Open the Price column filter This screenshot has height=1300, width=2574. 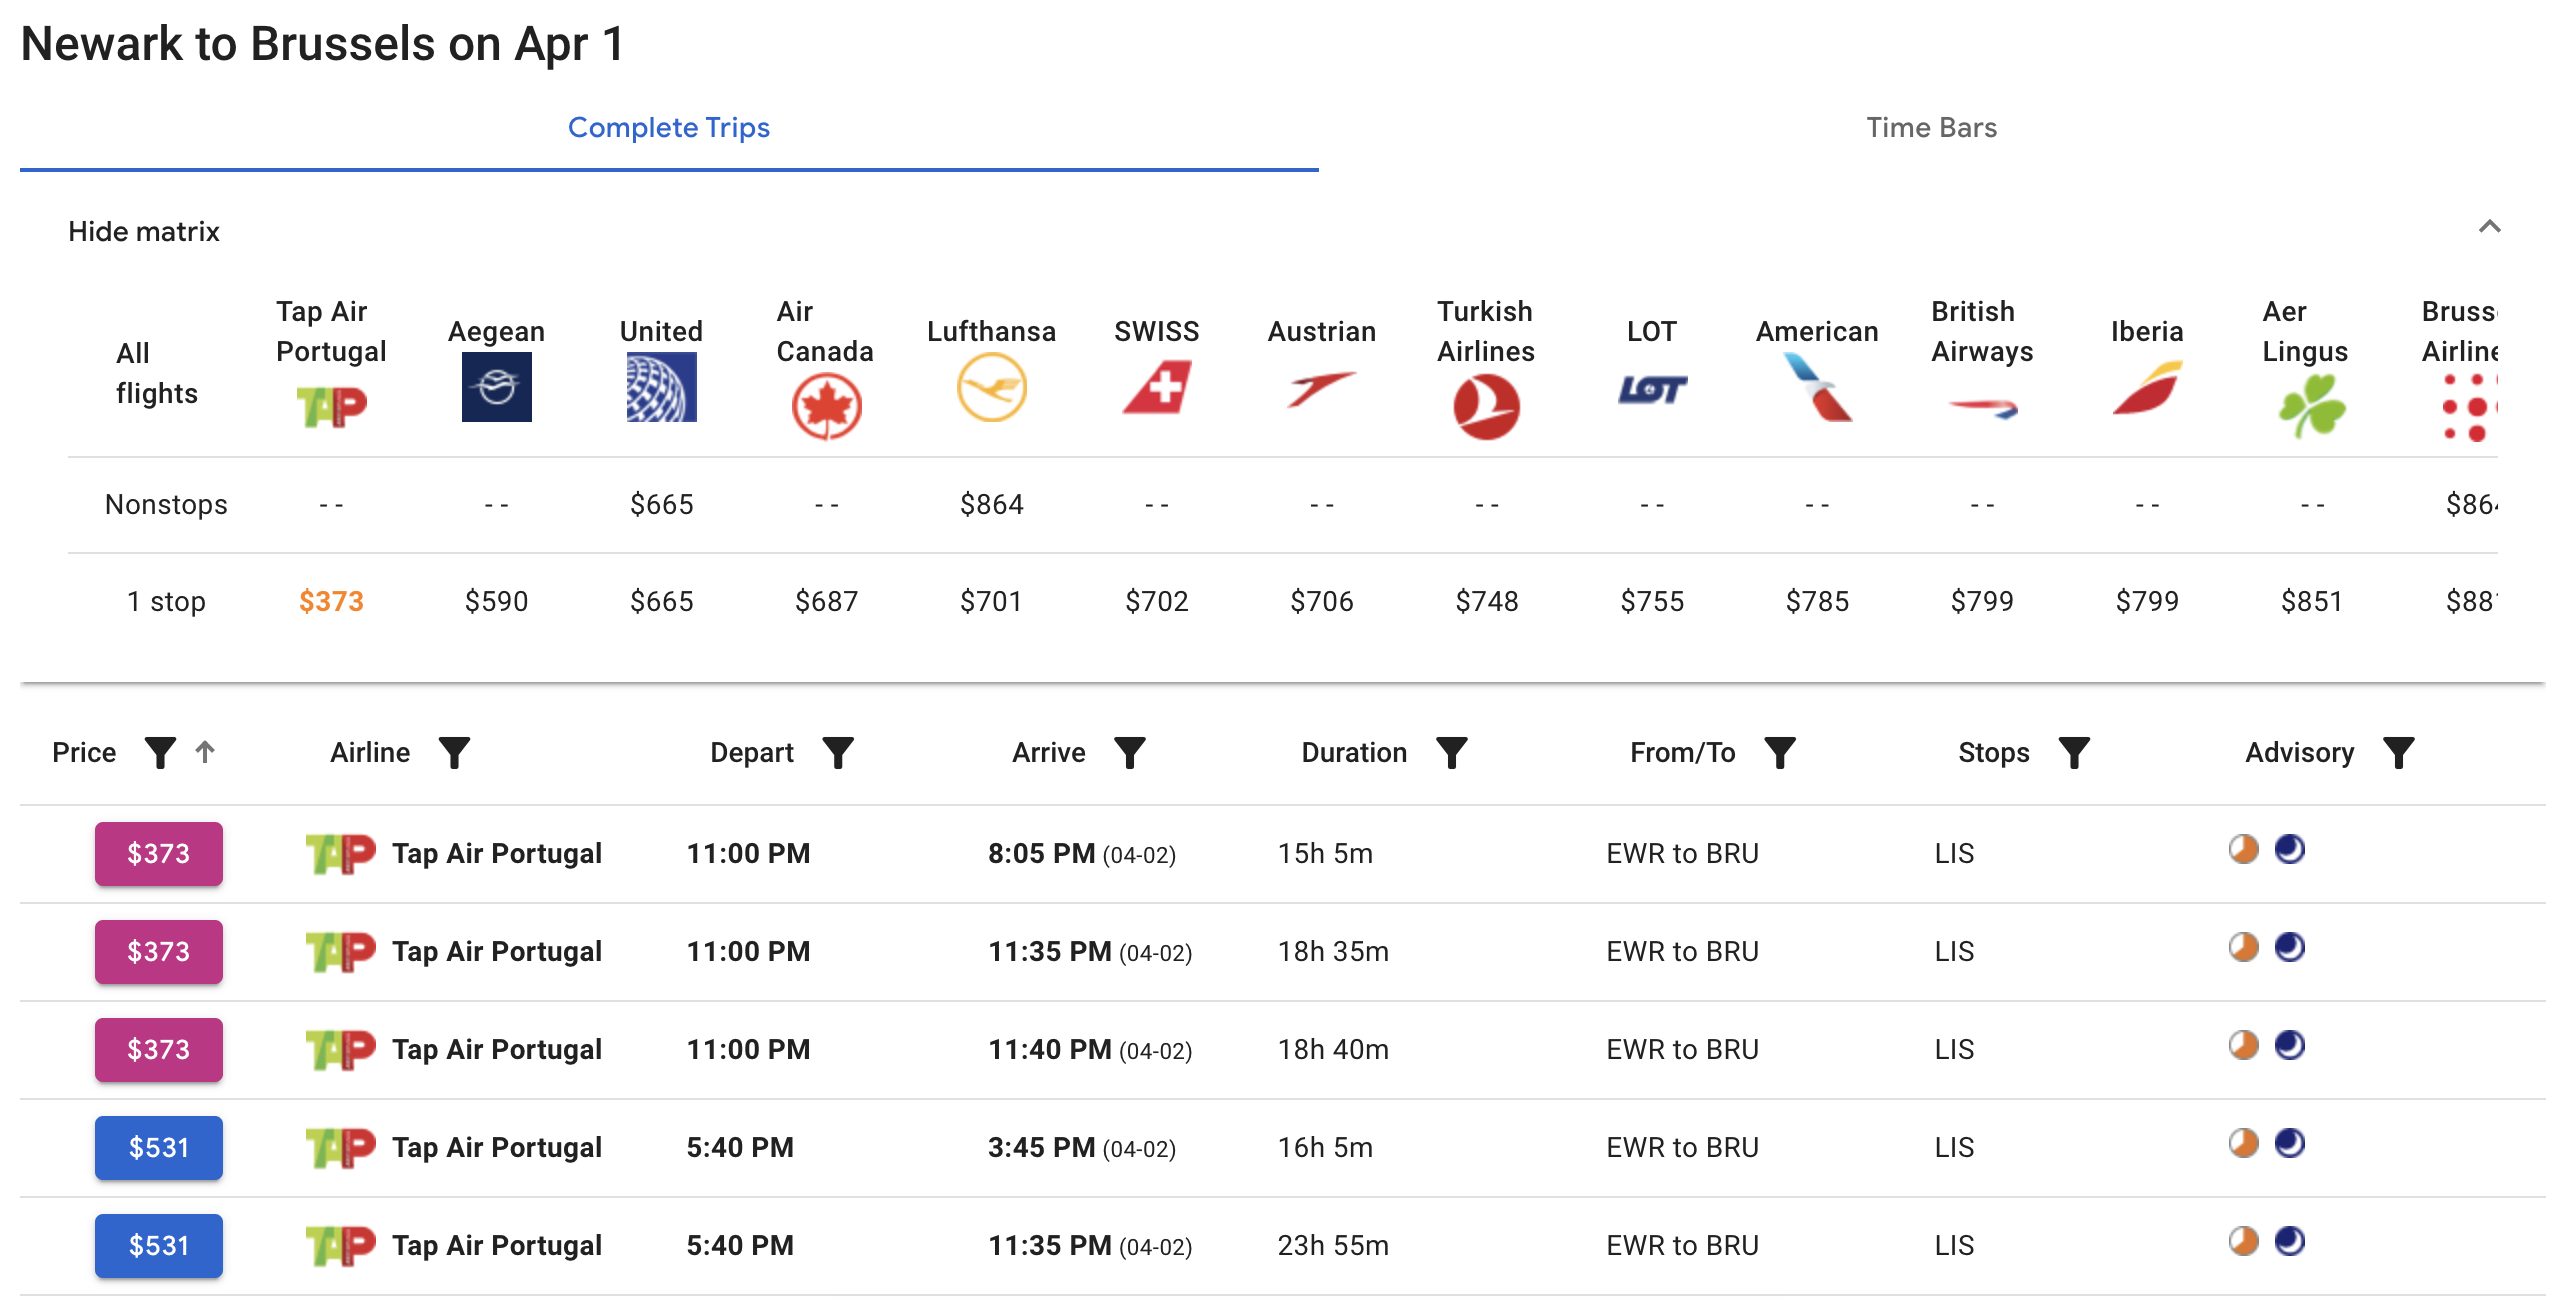(160, 752)
